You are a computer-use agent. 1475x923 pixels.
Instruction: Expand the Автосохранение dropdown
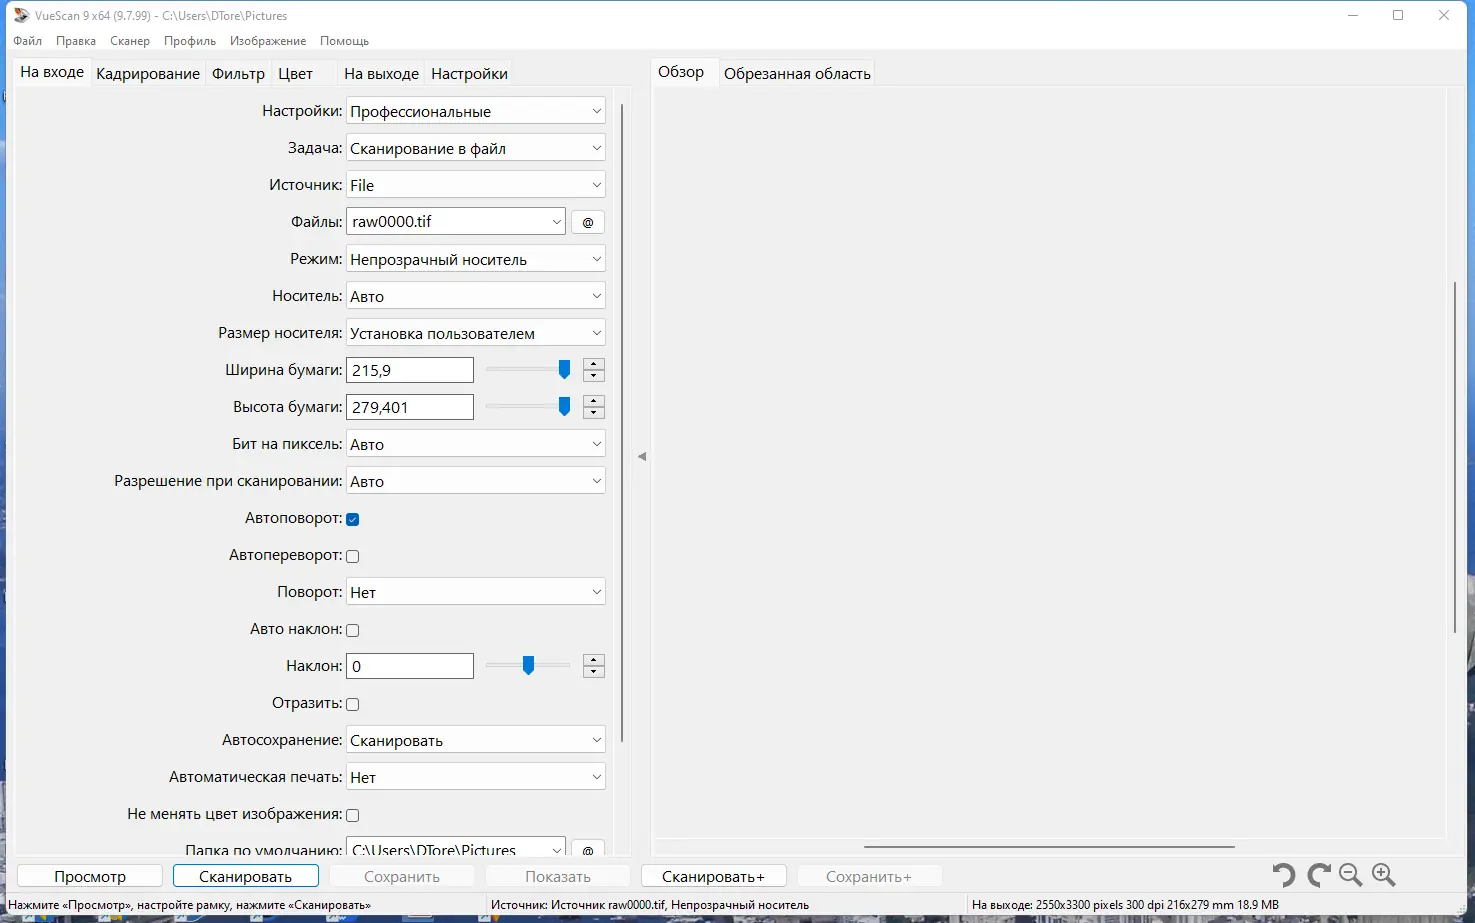point(476,740)
